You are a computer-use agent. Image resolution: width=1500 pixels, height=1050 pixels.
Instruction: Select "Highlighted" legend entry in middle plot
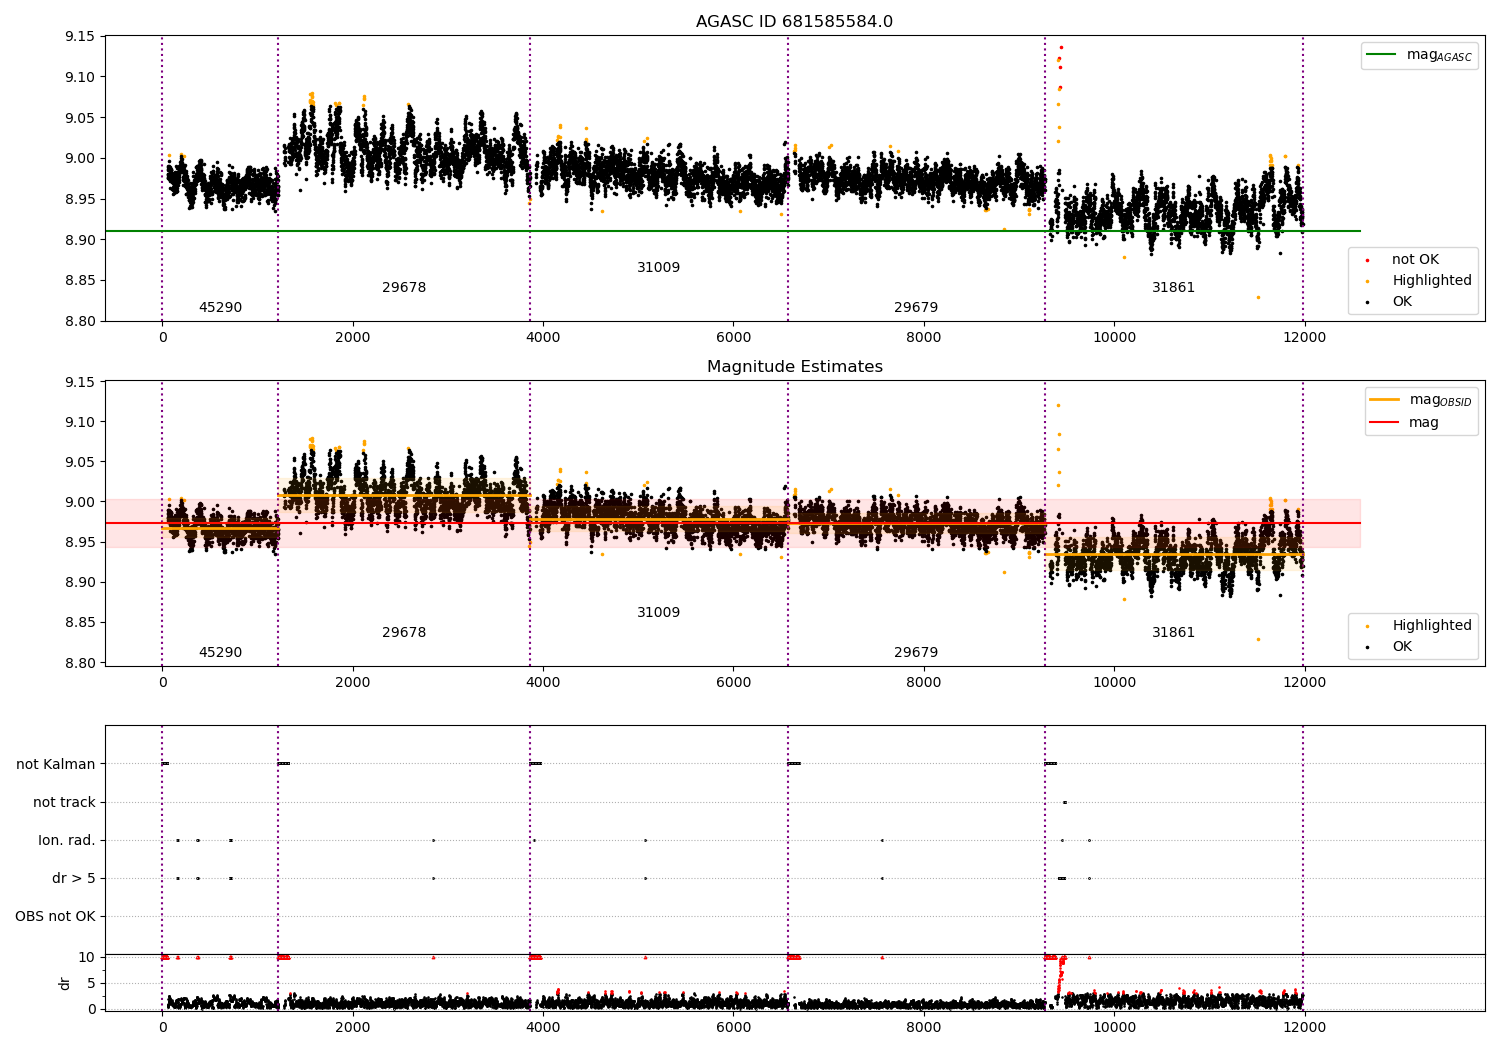click(x=1432, y=626)
